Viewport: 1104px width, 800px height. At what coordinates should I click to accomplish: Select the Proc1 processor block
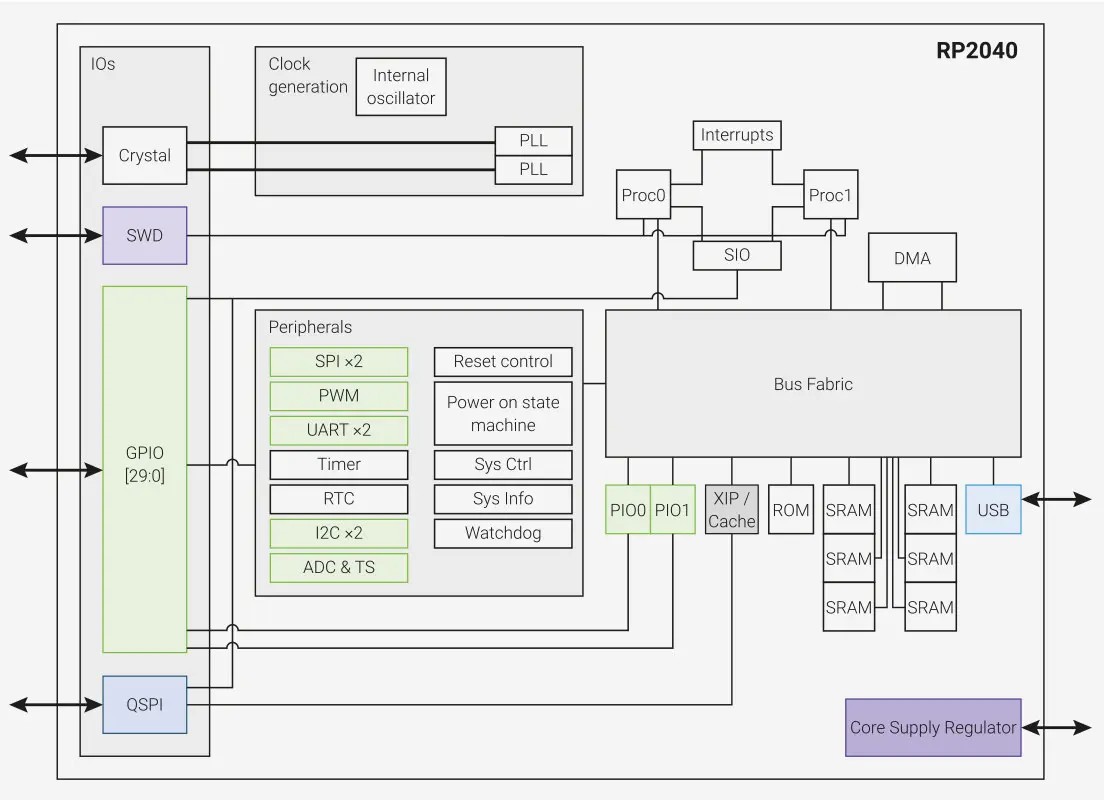click(830, 195)
